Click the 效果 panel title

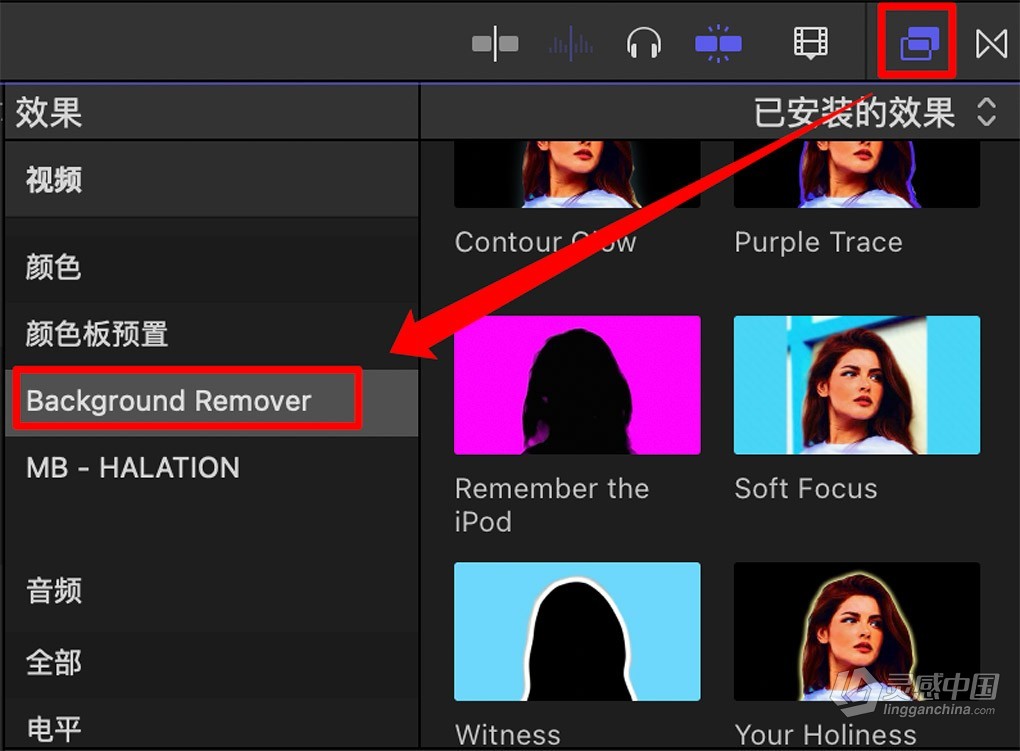pos(49,113)
